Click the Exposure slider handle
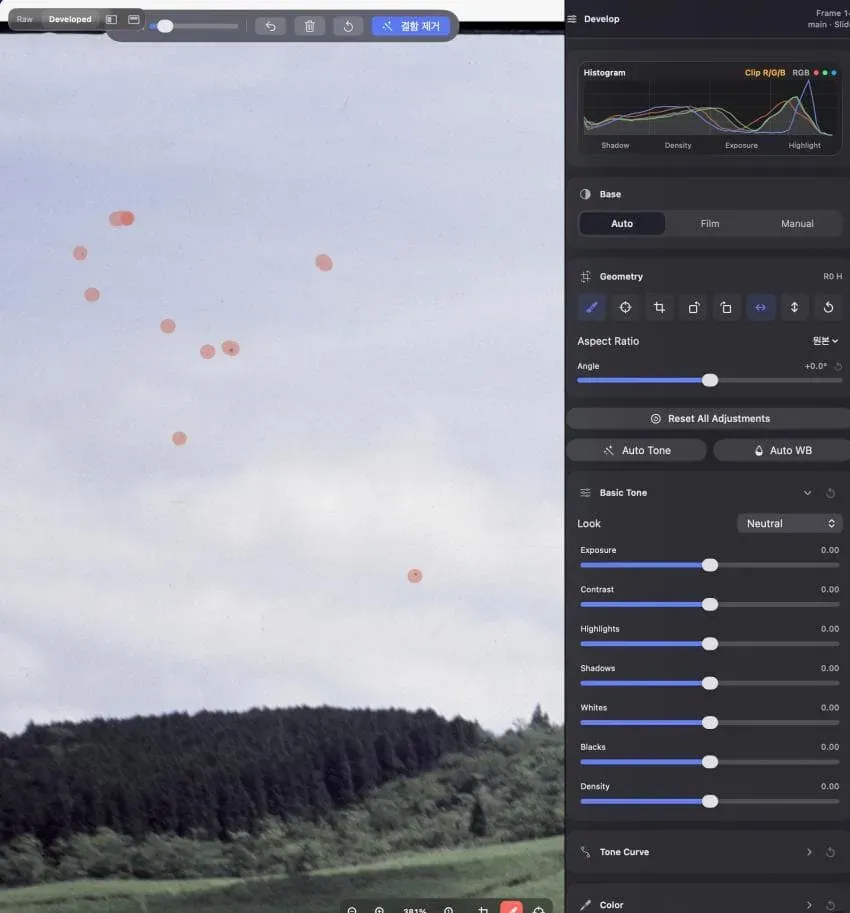Viewport: 850px width, 913px height. coord(710,565)
